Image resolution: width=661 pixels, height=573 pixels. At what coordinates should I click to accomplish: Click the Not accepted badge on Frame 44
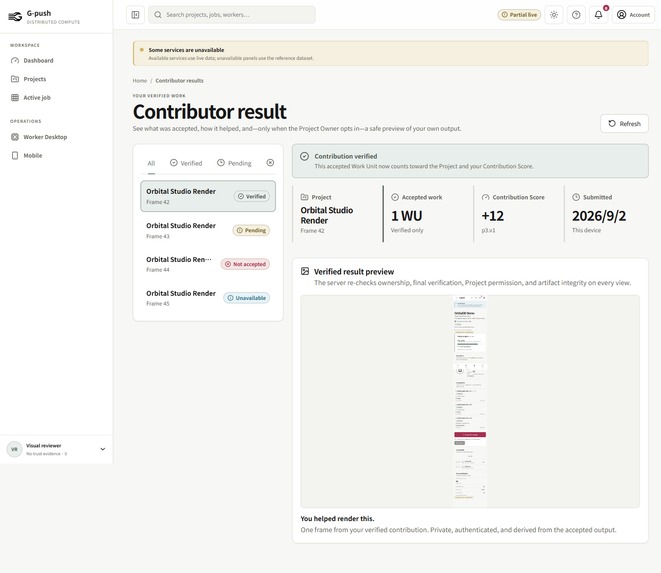[x=245, y=264]
